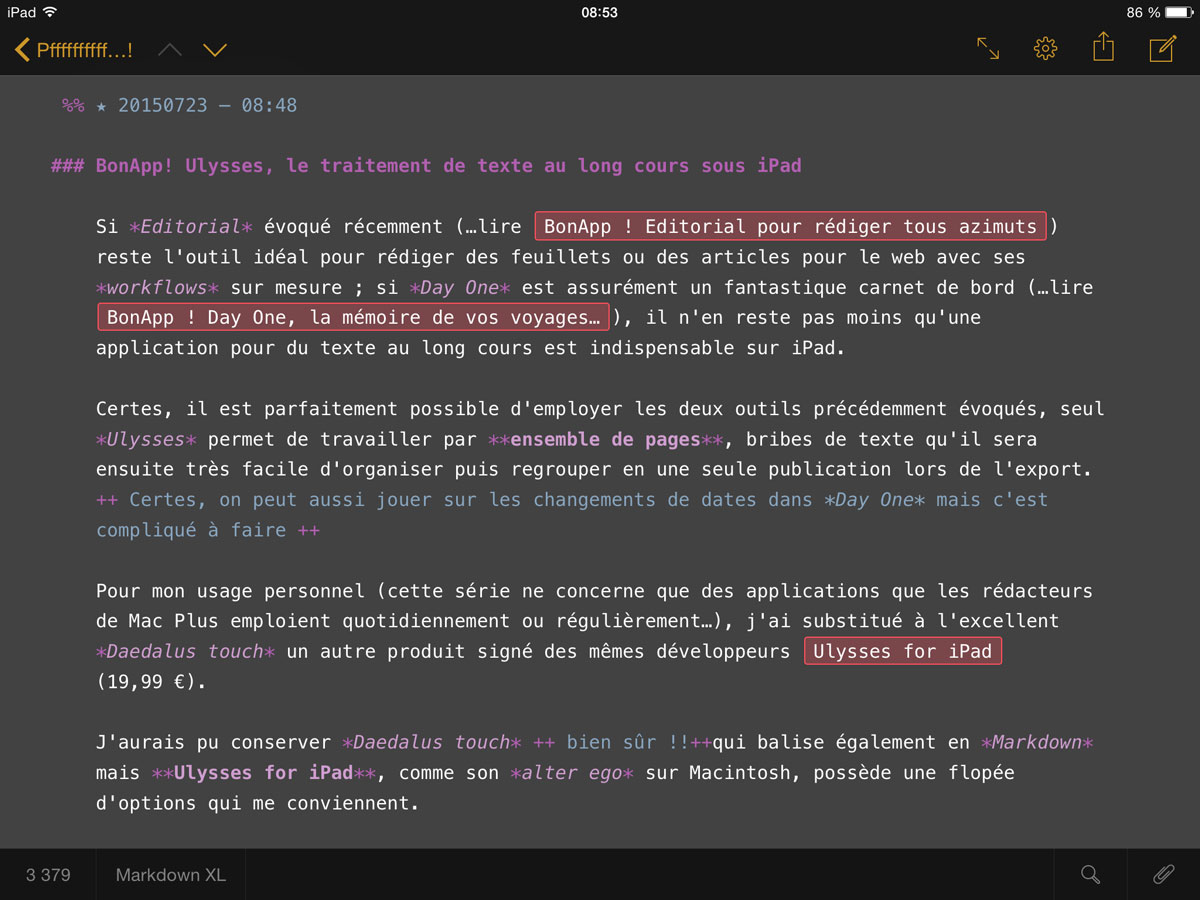
Task: Tap the Wi-Fi indicator in status bar
Action: click(x=50, y=12)
